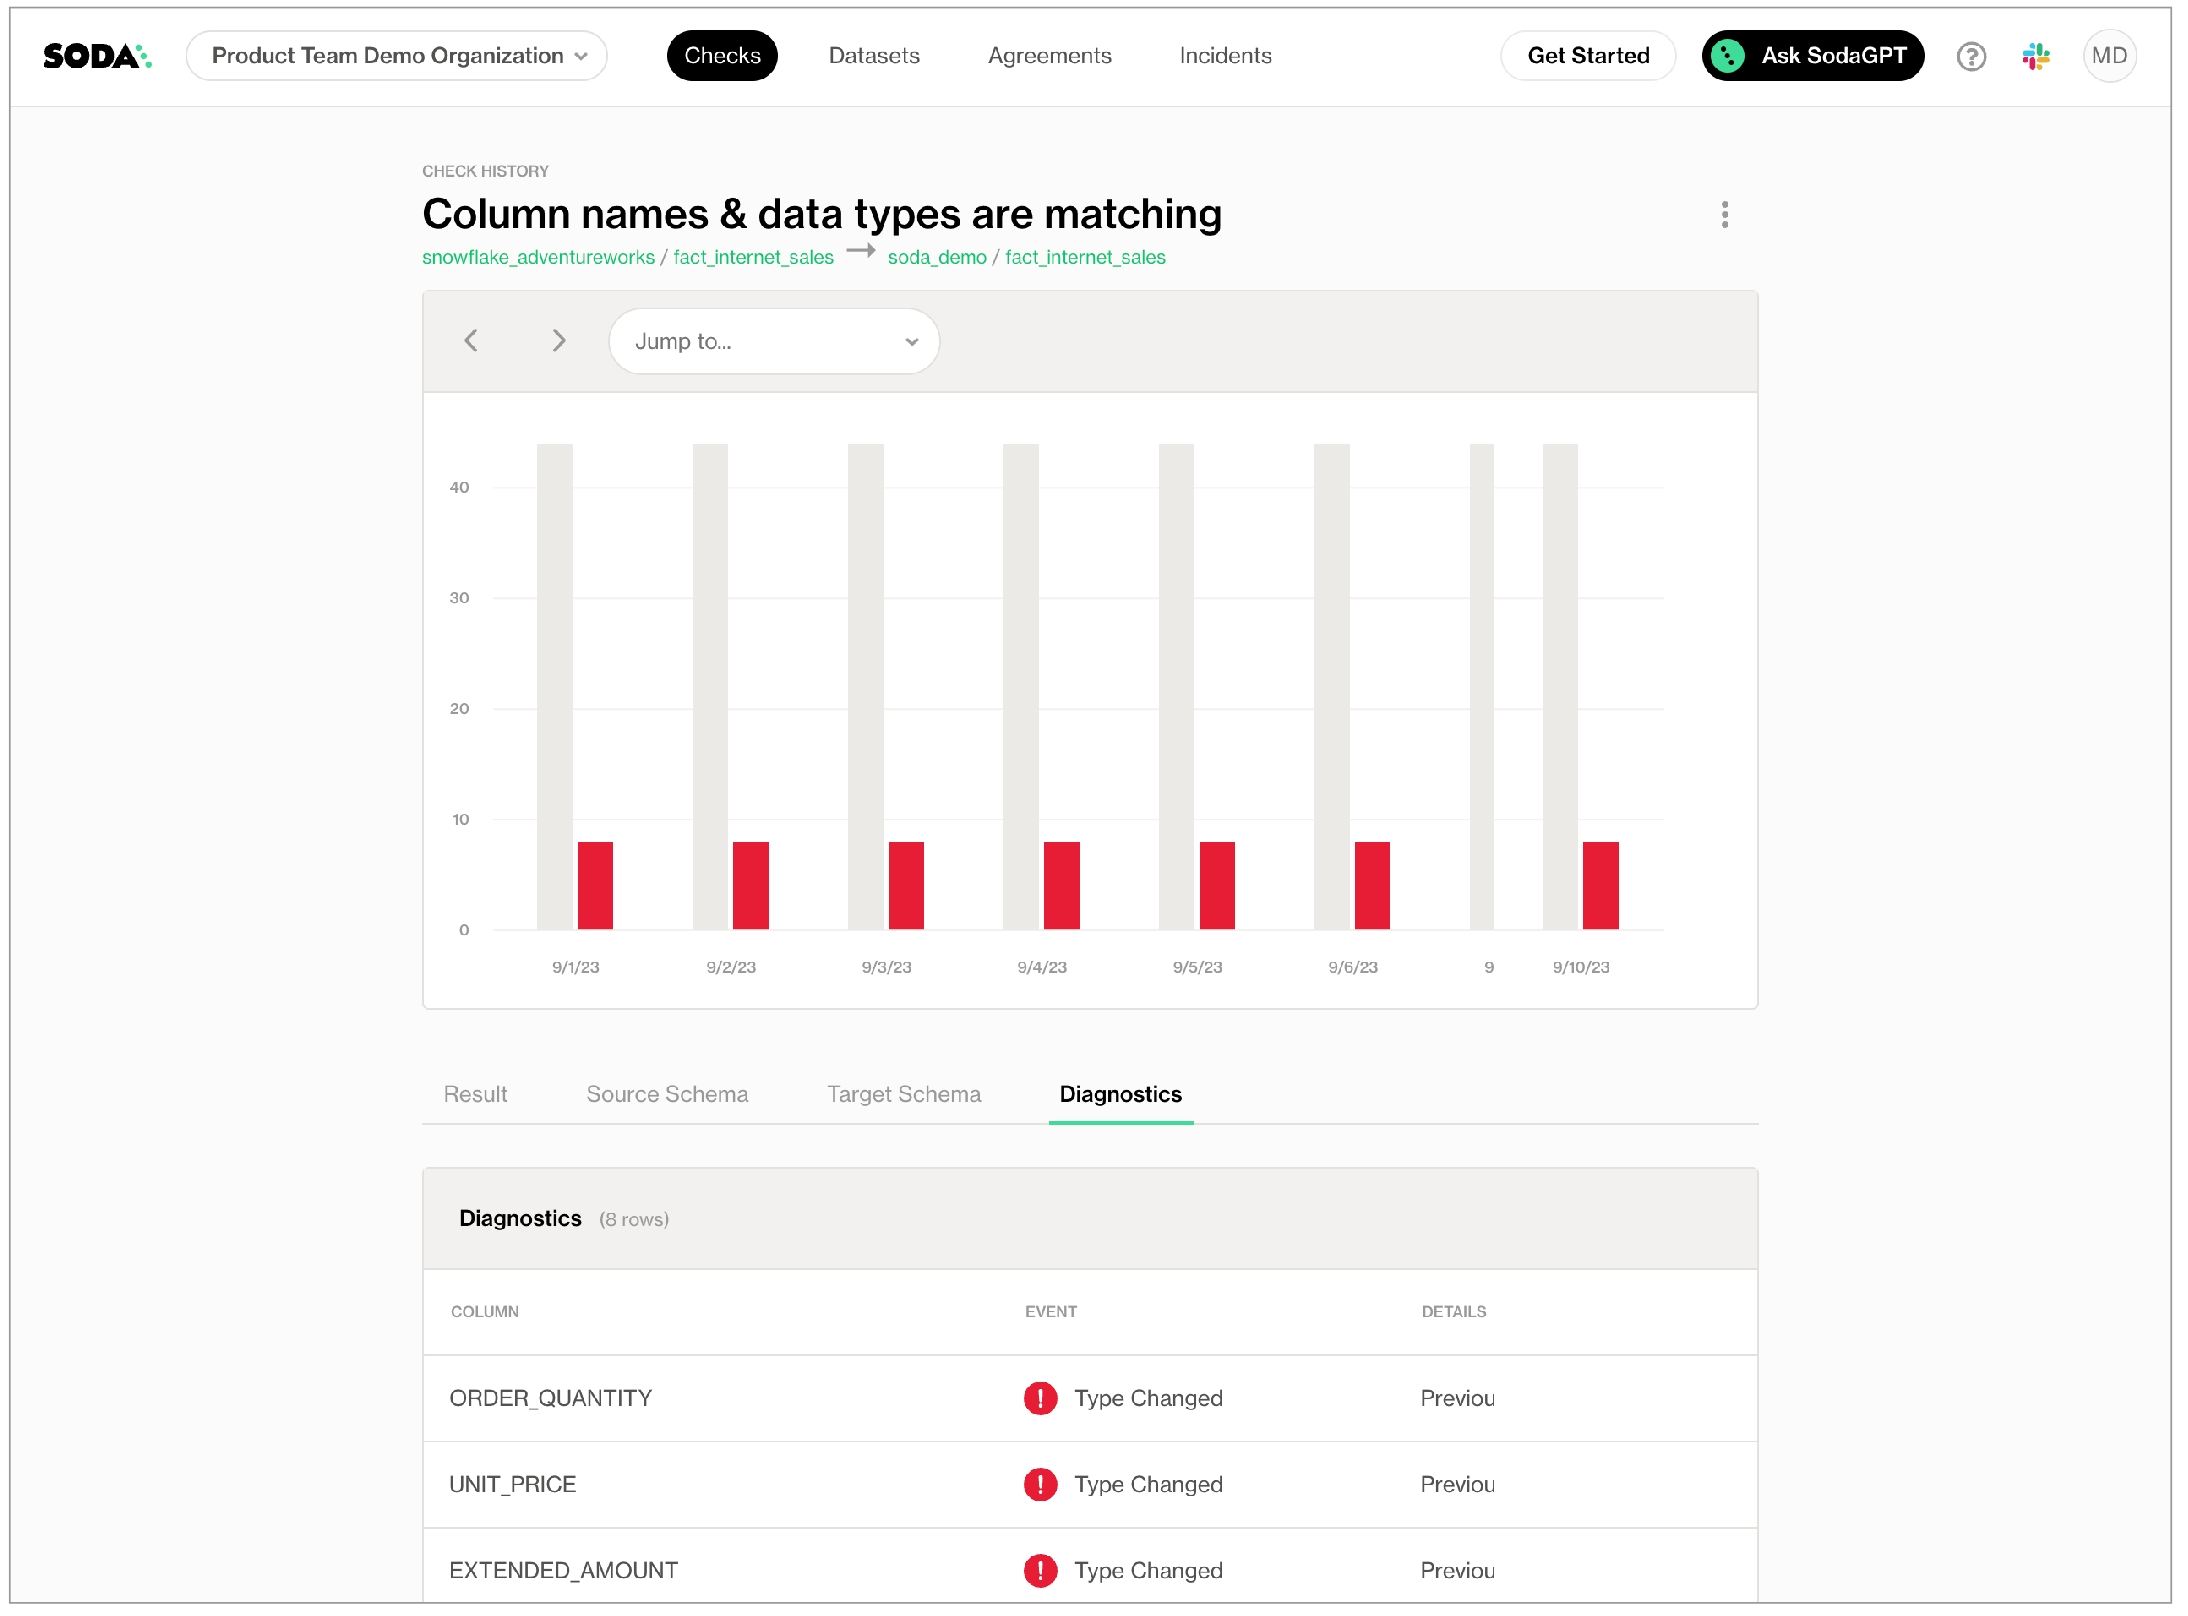The width and height of the screenshot is (2188, 1616).
Task: Go to previous chart period arrow
Action: click(x=471, y=341)
